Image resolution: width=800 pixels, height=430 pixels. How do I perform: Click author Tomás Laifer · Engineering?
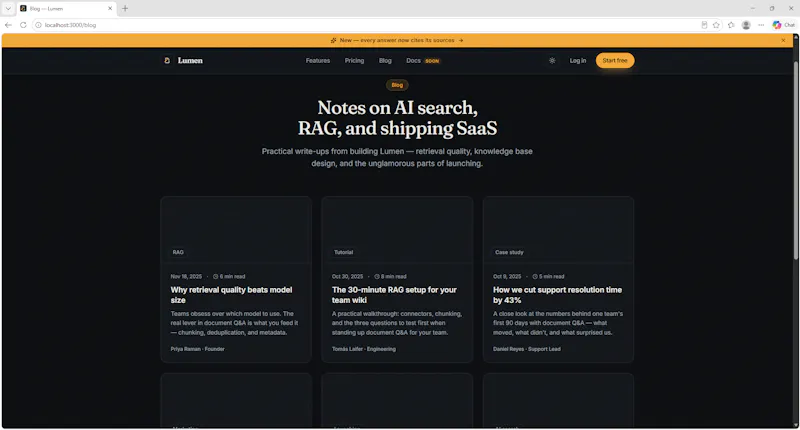(364, 349)
